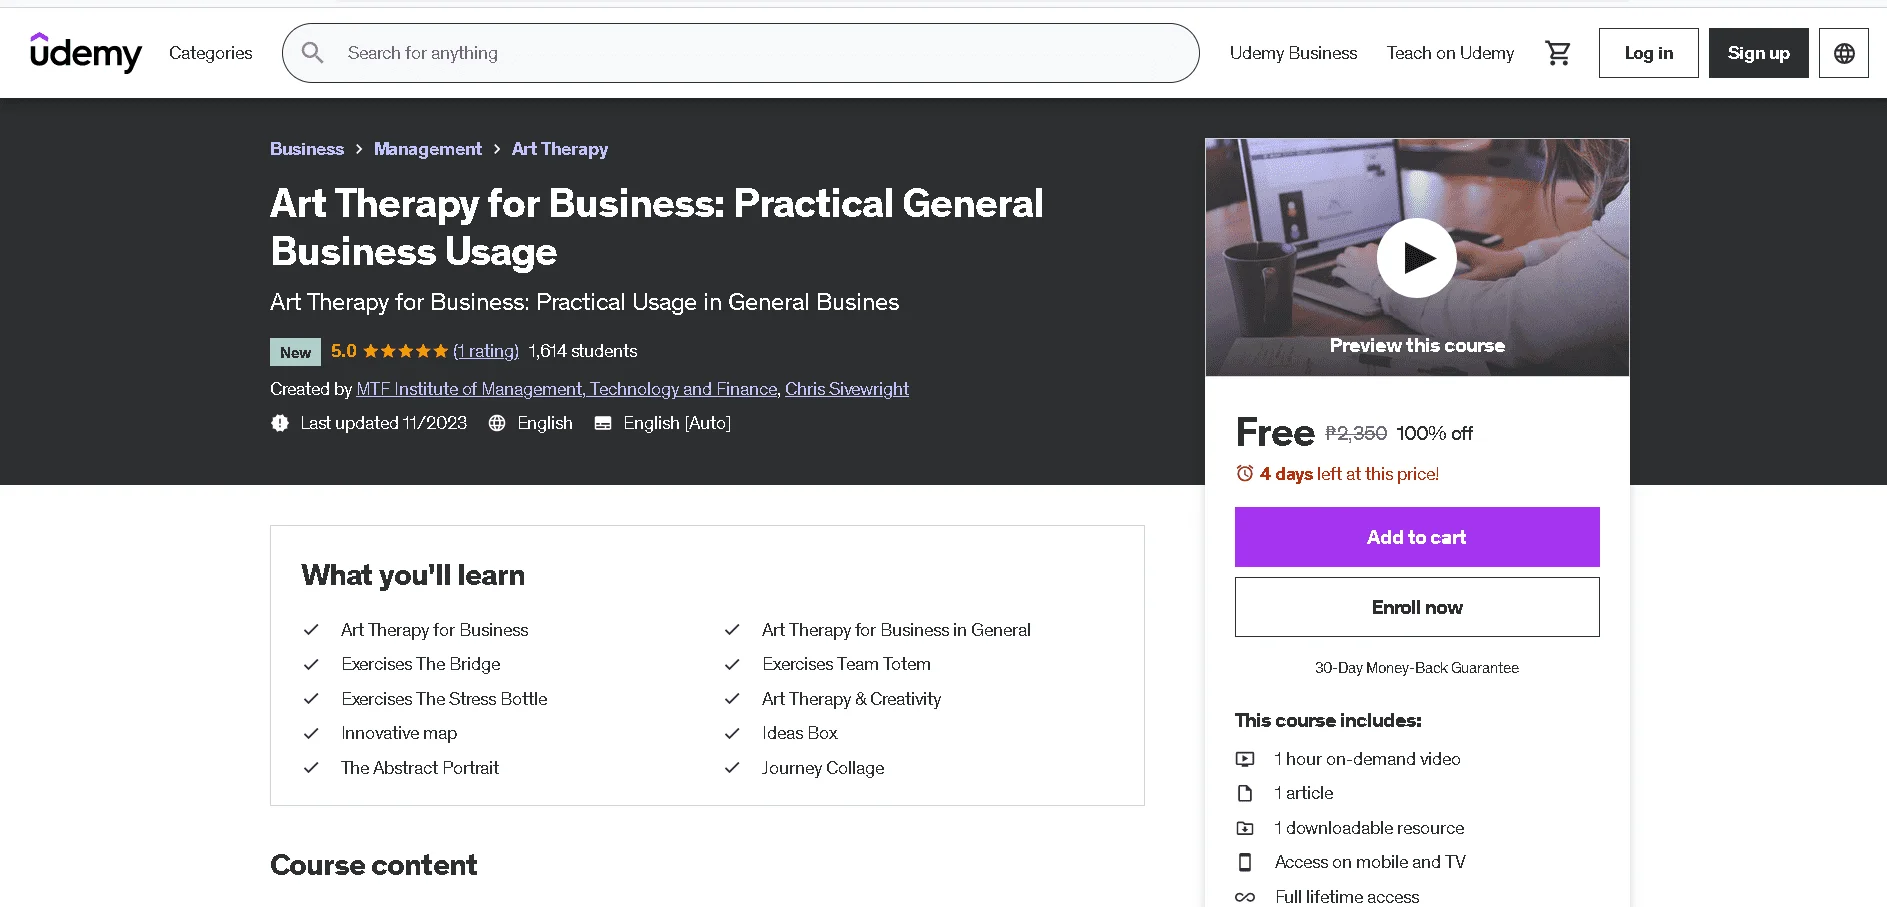Click the Enroll now button
Viewport: 1887px width, 907px height.
point(1417,607)
